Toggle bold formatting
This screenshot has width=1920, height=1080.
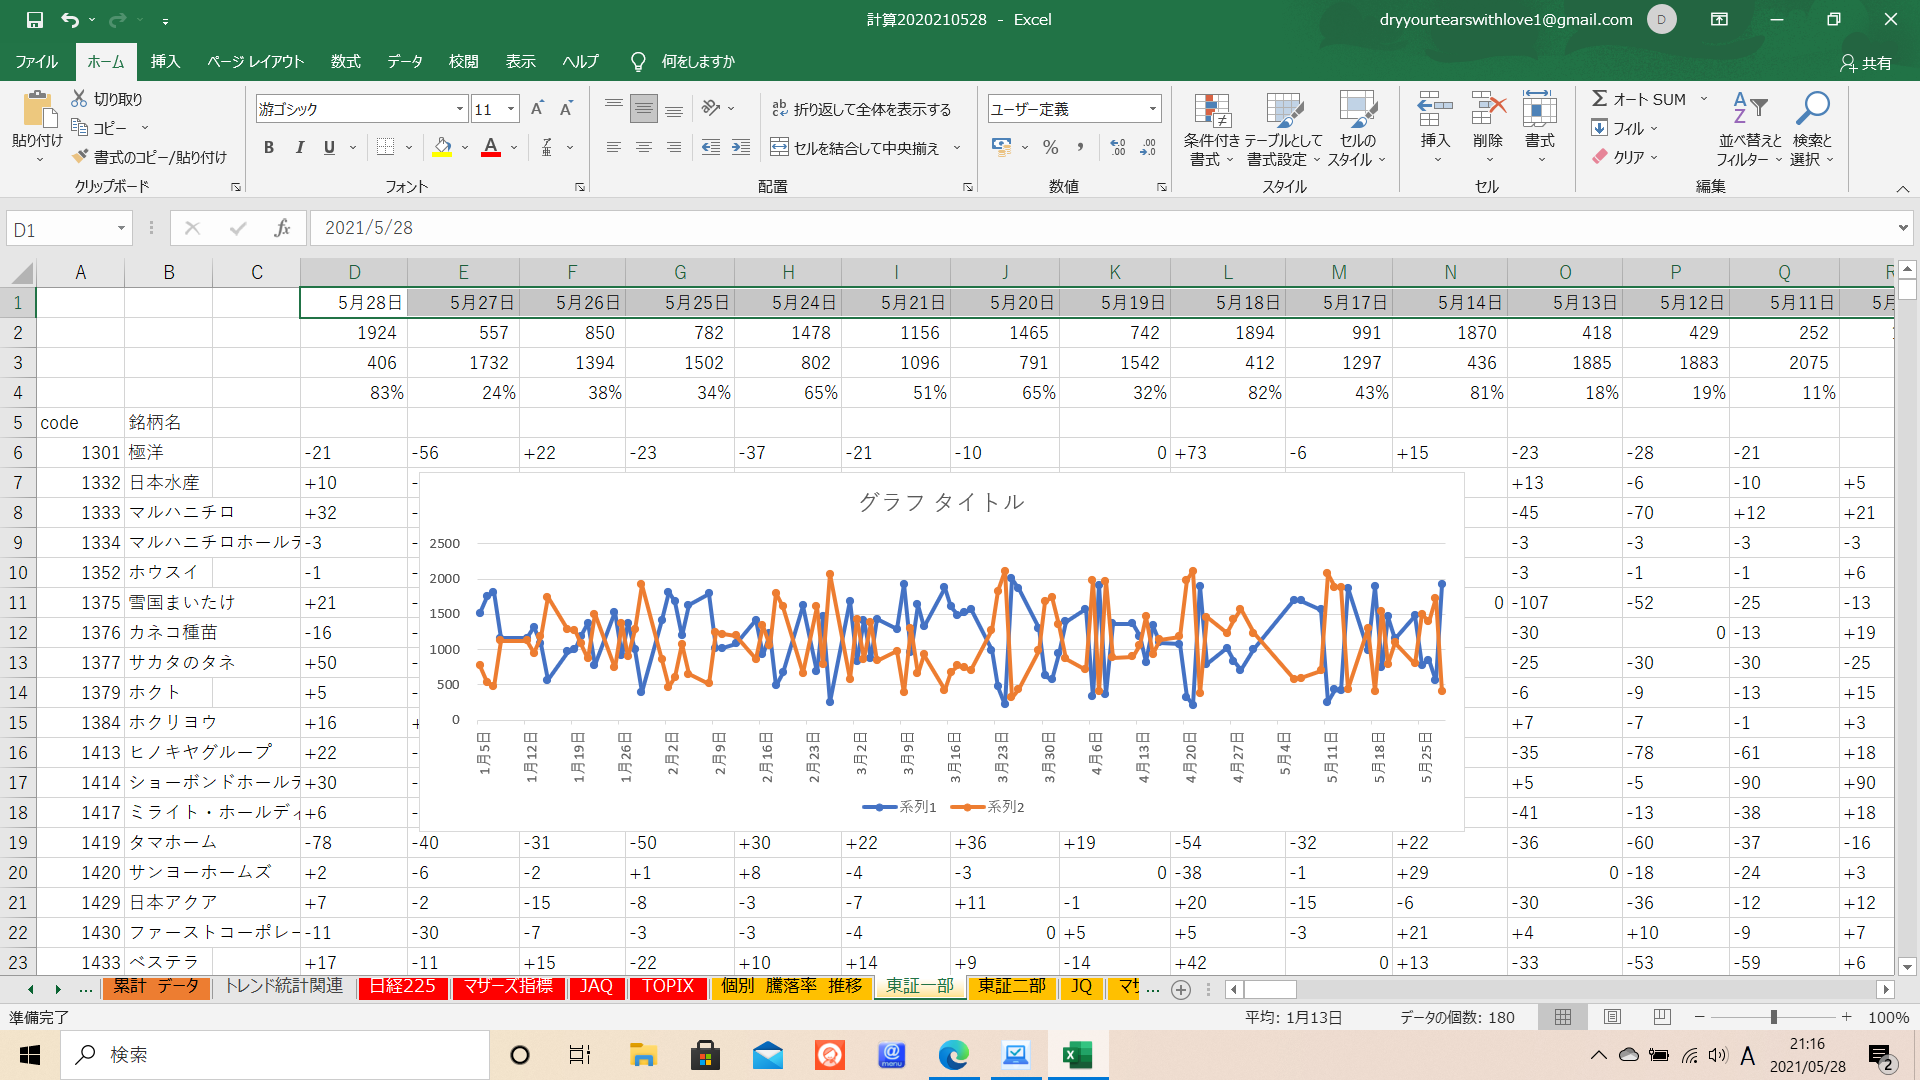point(268,148)
